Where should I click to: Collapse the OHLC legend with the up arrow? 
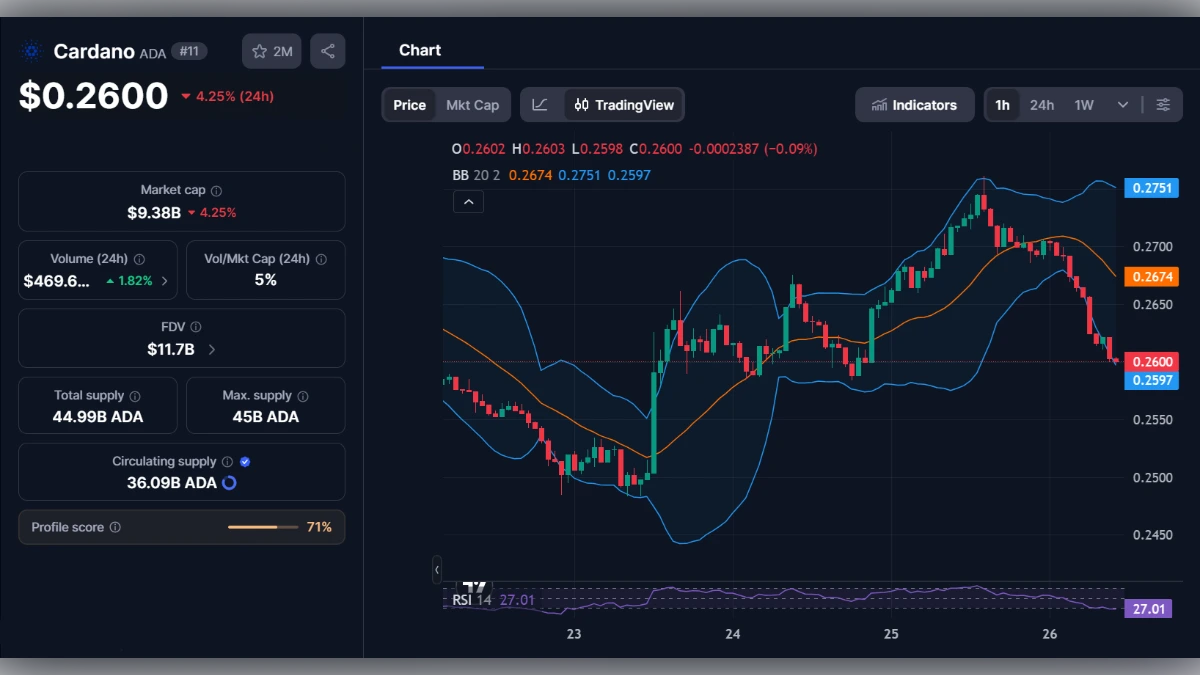468,201
